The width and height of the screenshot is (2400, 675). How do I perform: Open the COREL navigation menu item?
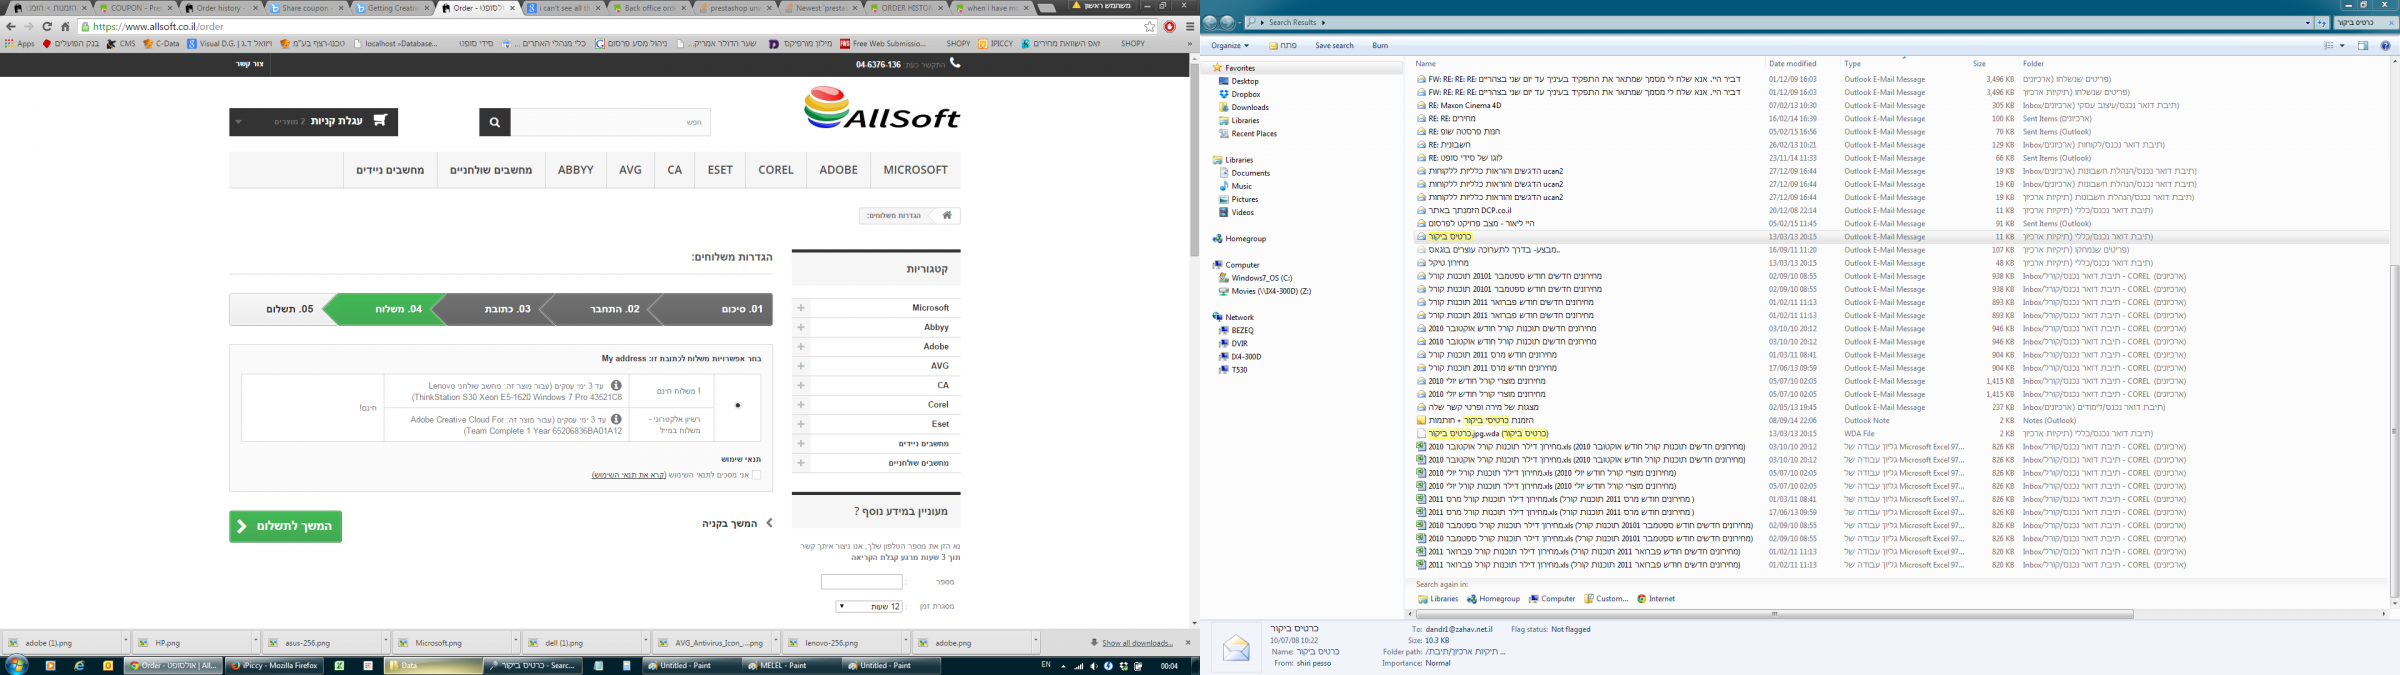(x=776, y=170)
